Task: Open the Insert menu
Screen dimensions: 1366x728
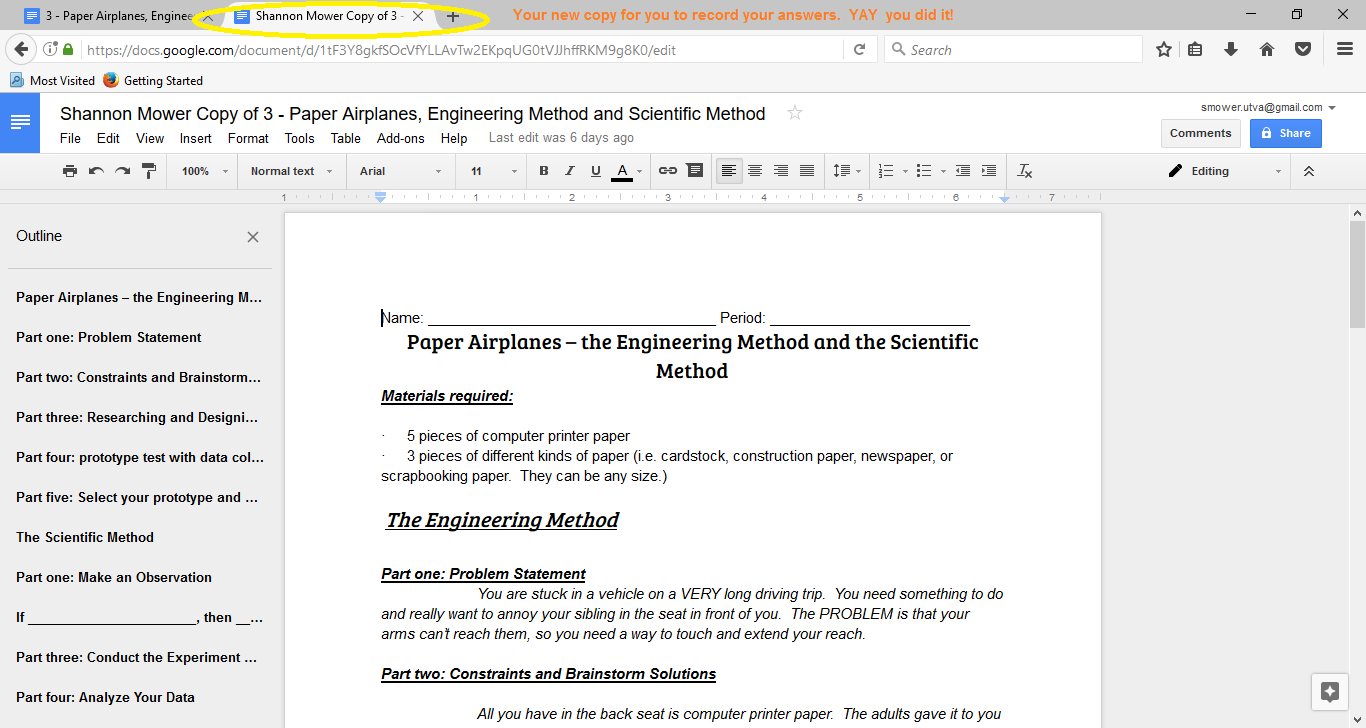Action: click(195, 138)
